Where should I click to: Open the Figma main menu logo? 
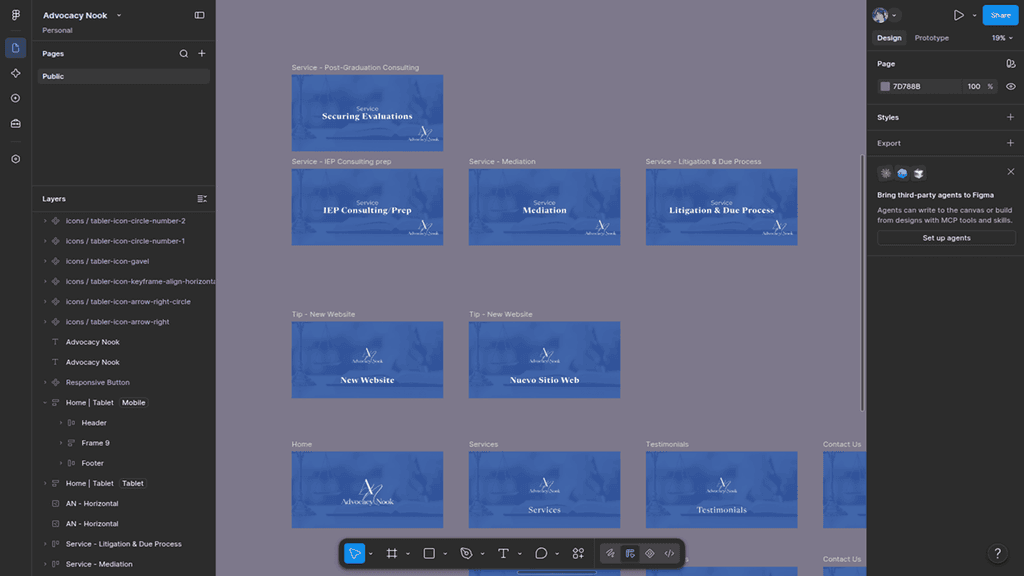pyautogui.click(x=16, y=15)
